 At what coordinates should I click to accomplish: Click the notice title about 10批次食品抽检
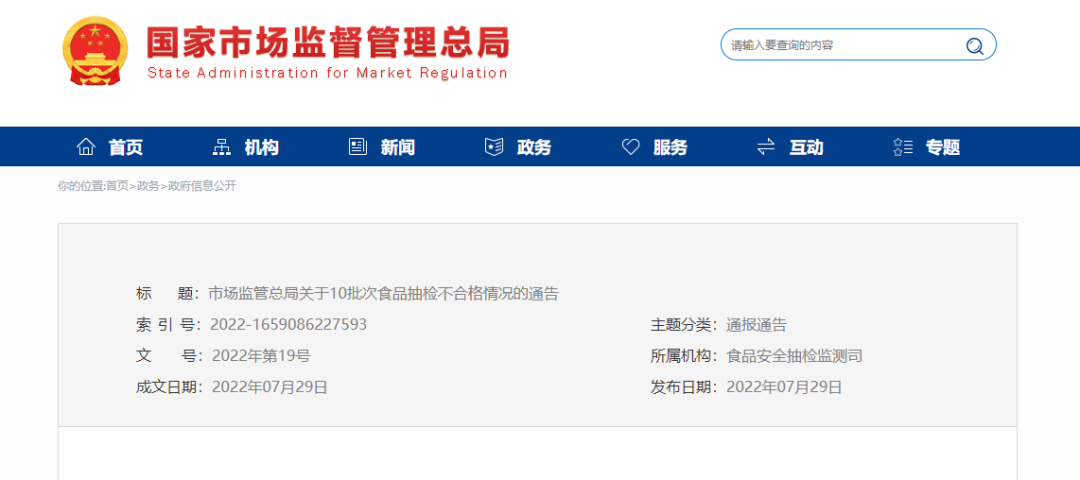[x=383, y=294]
